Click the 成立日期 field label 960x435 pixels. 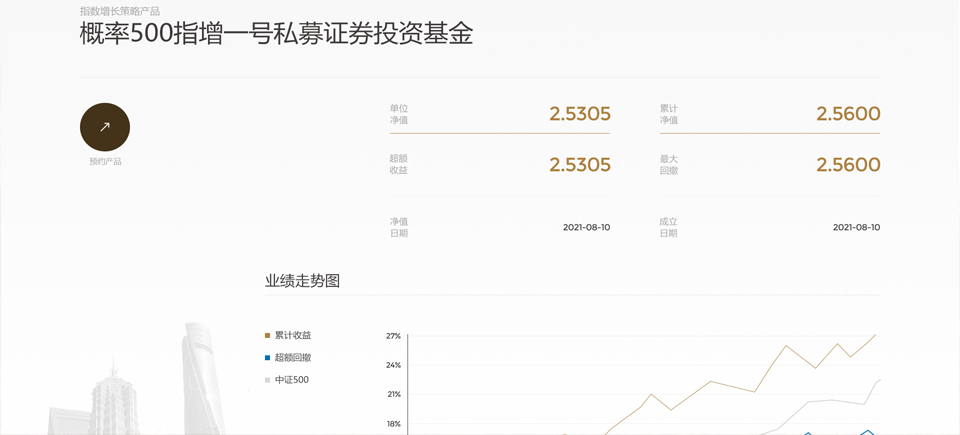tap(669, 227)
